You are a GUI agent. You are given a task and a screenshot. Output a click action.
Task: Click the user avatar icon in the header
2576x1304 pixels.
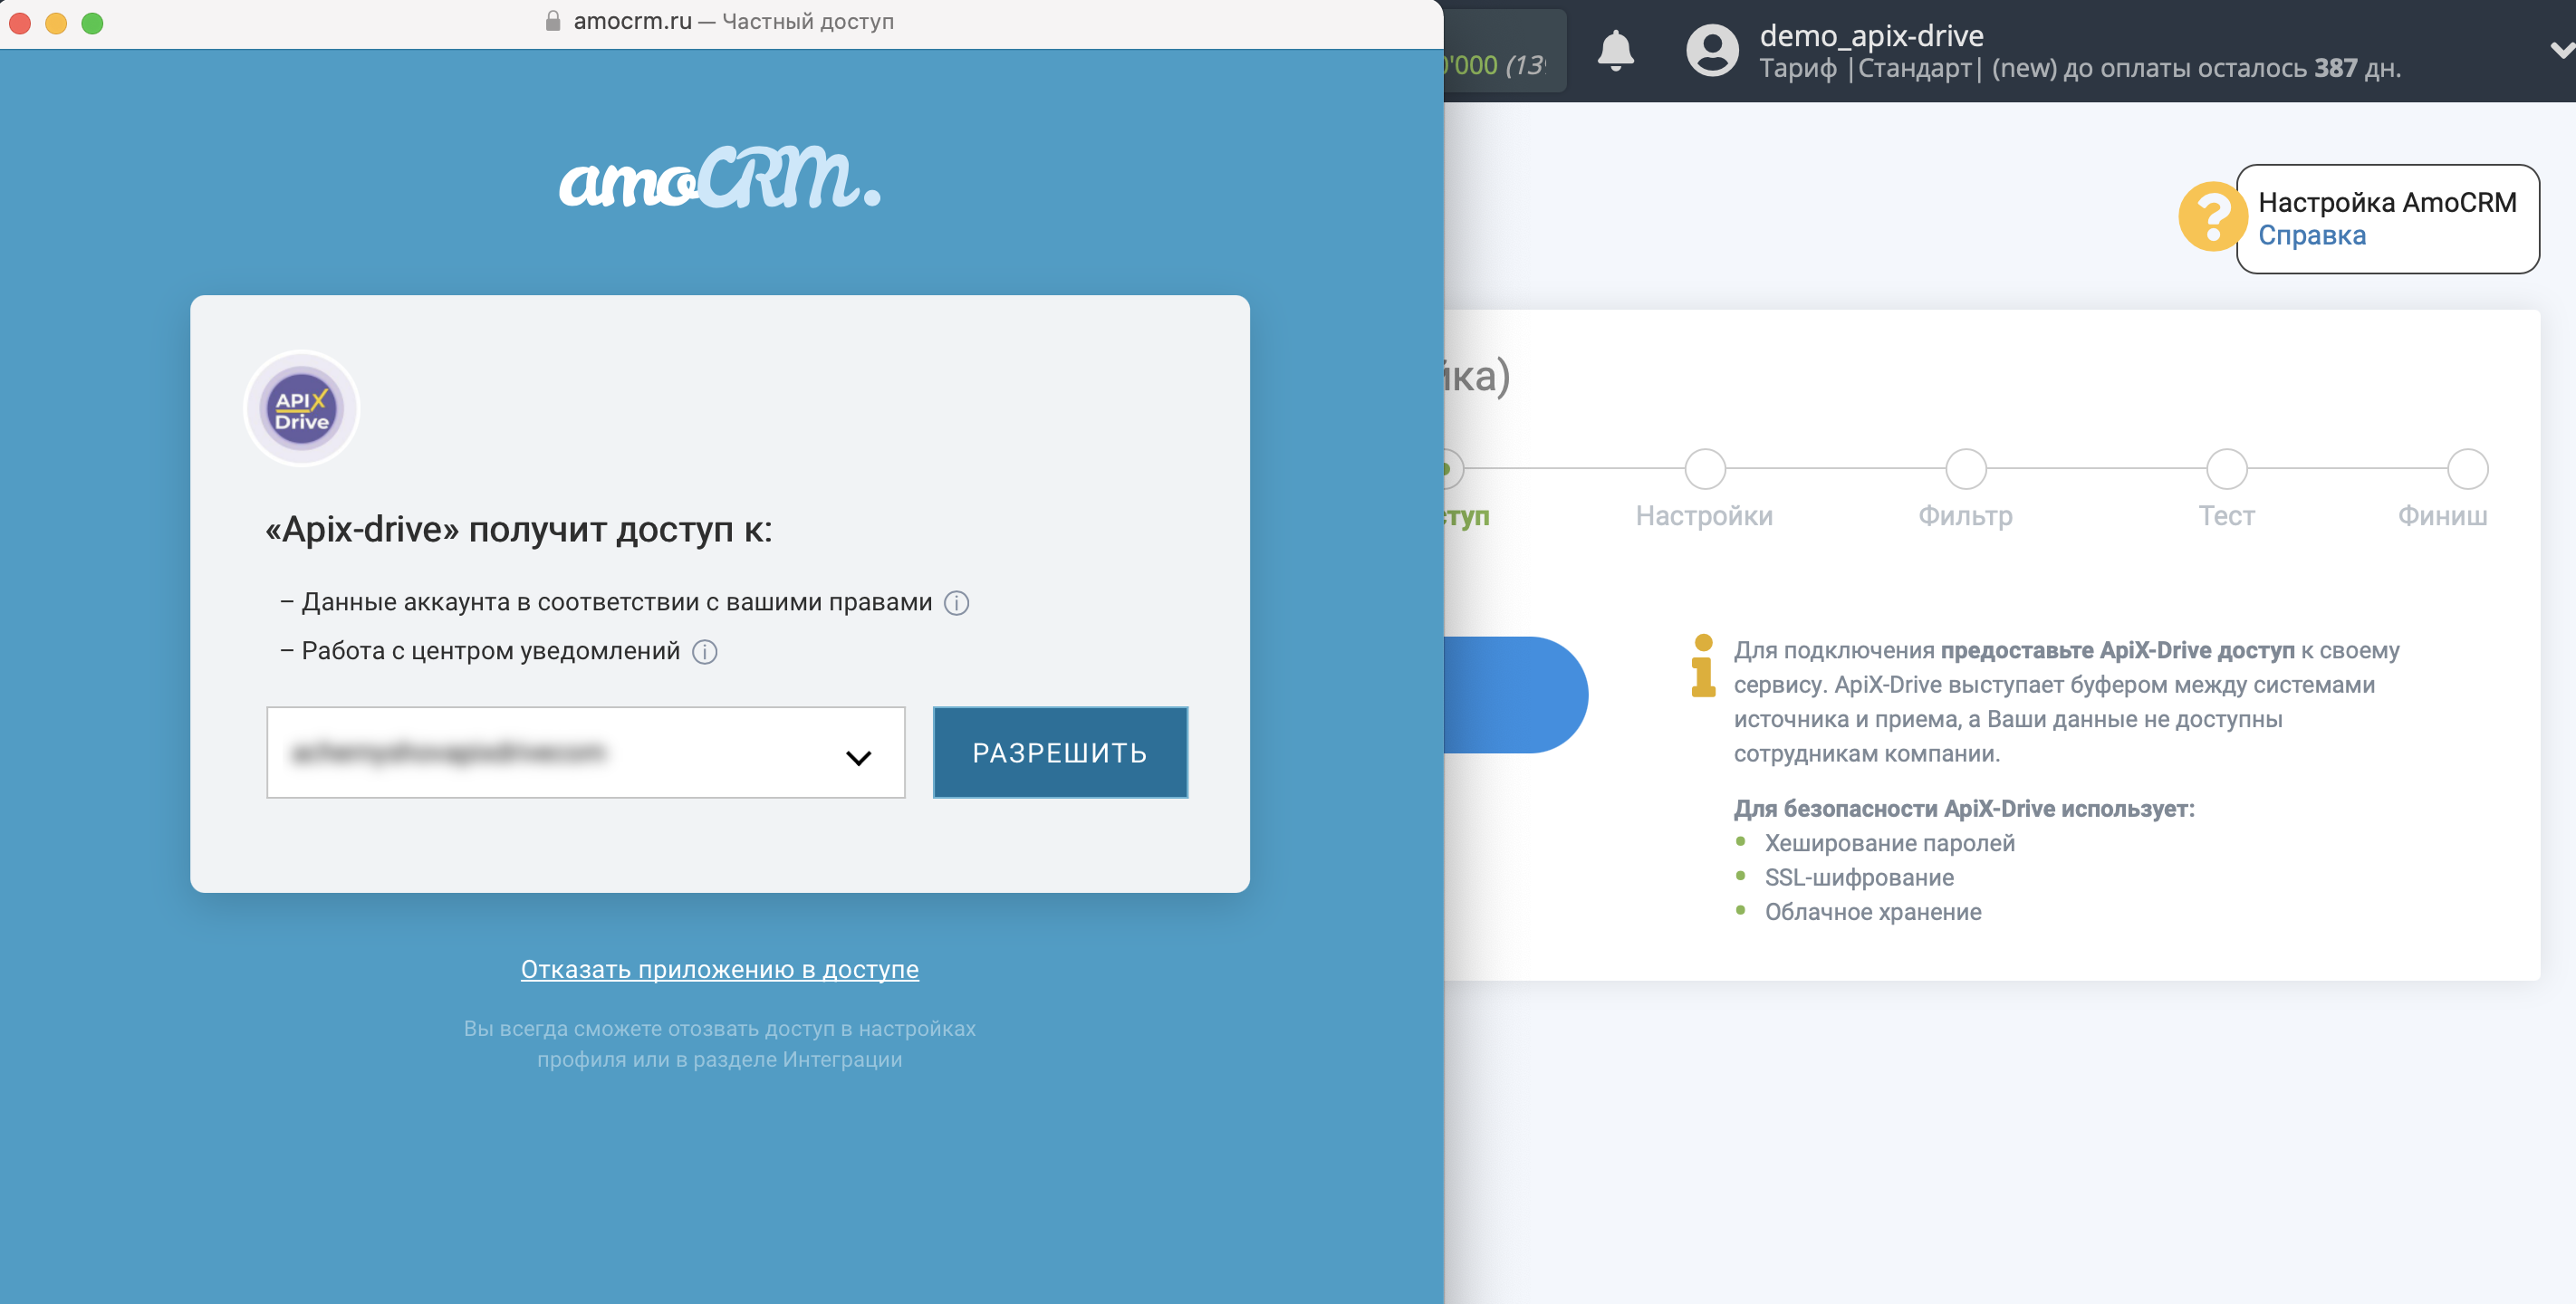click(x=1712, y=50)
